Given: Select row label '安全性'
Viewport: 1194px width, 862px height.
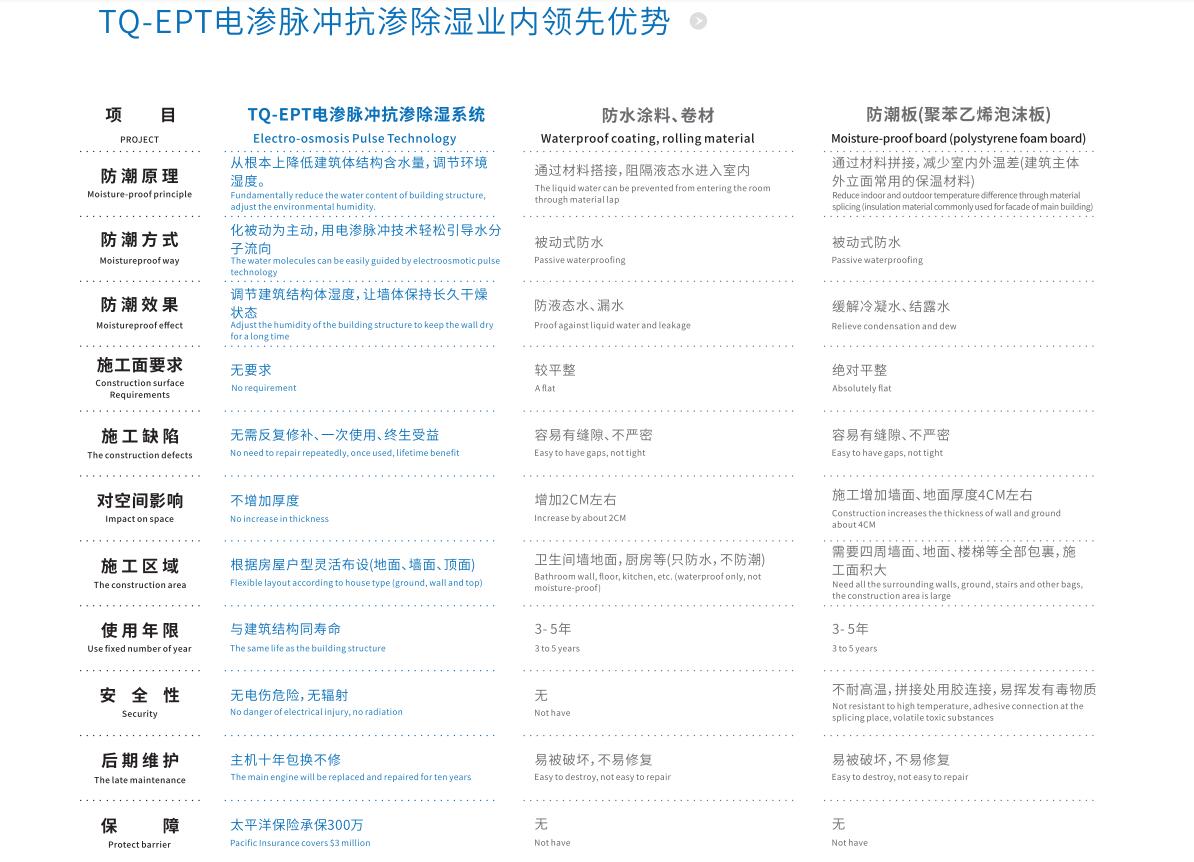Looking at the screenshot, I should (140, 695).
